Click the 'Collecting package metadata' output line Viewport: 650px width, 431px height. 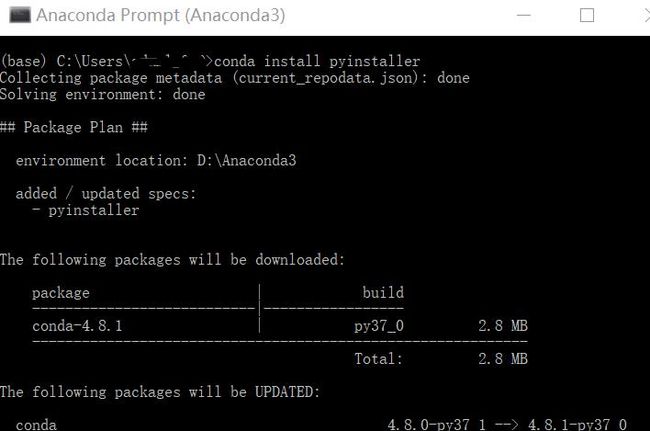point(235,78)
